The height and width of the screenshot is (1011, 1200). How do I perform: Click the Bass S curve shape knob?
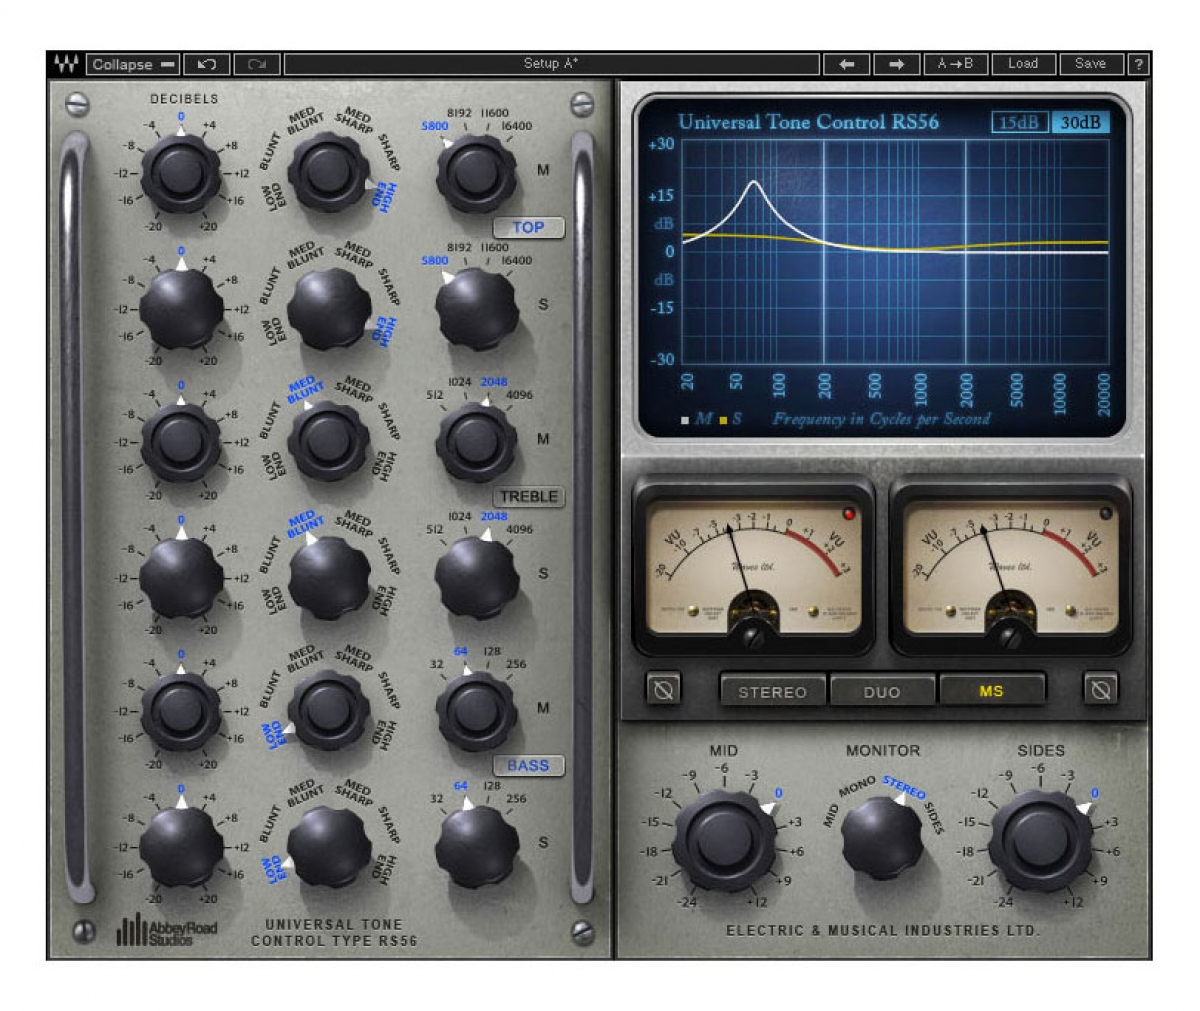329,845
